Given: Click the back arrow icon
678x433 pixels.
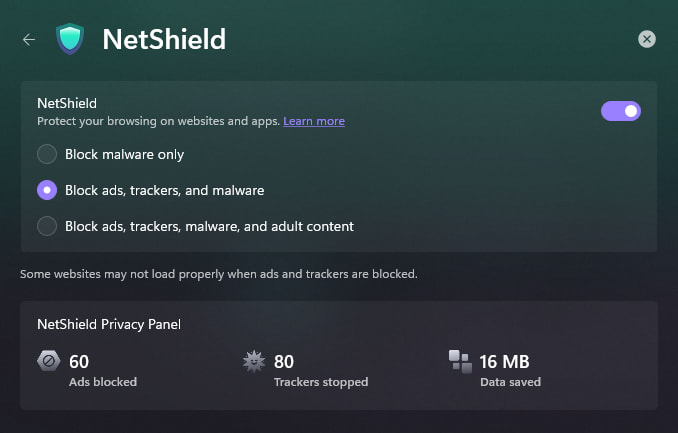Looking at the screenshot, I should click(29, 39).
